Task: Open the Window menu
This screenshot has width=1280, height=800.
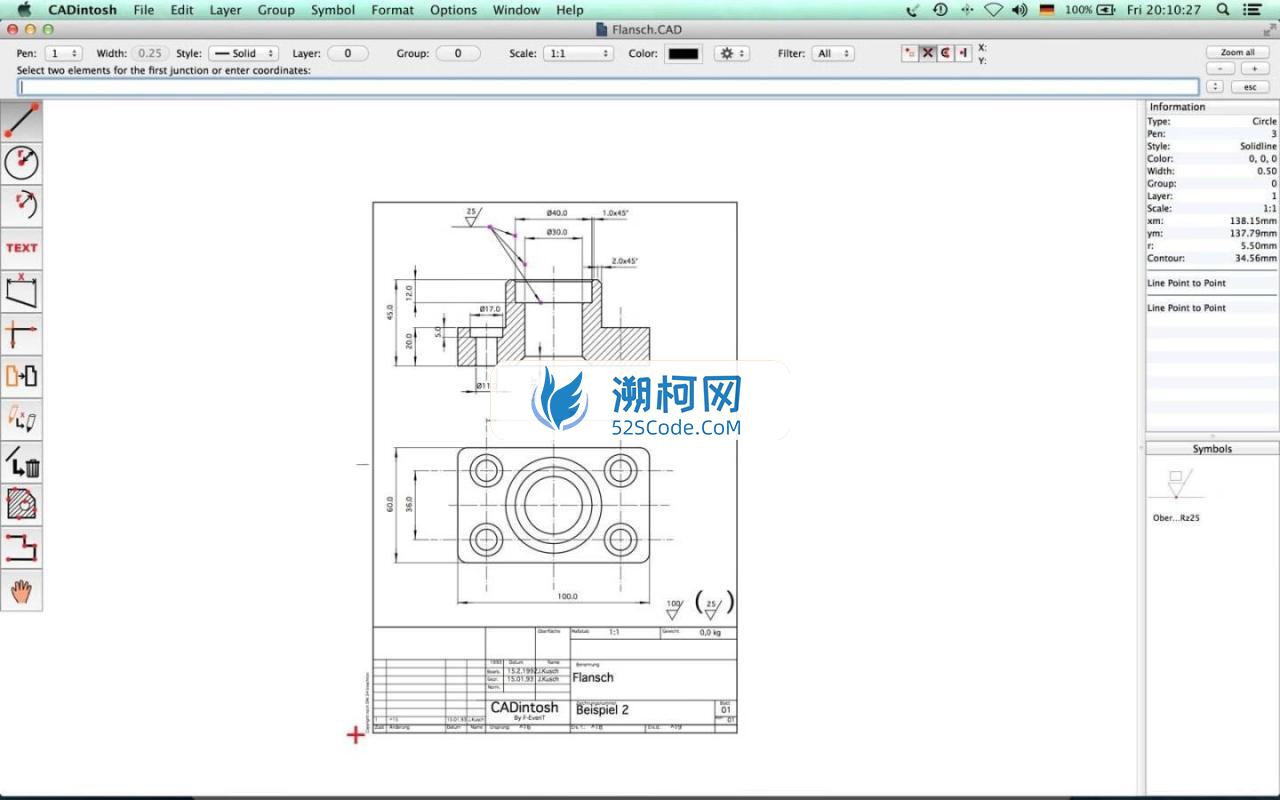Action: click(x=516, y=10)
